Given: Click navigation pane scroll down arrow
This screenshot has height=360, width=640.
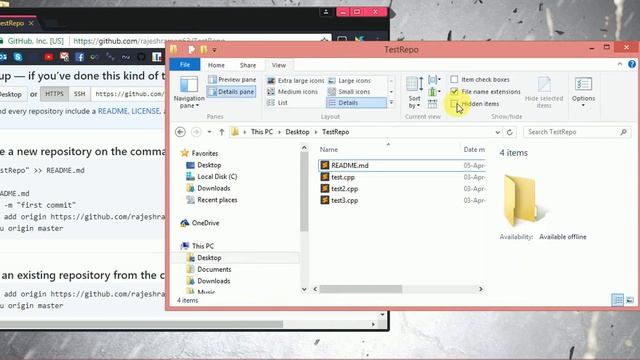Looking at the screenshot, I should (304, 289).
